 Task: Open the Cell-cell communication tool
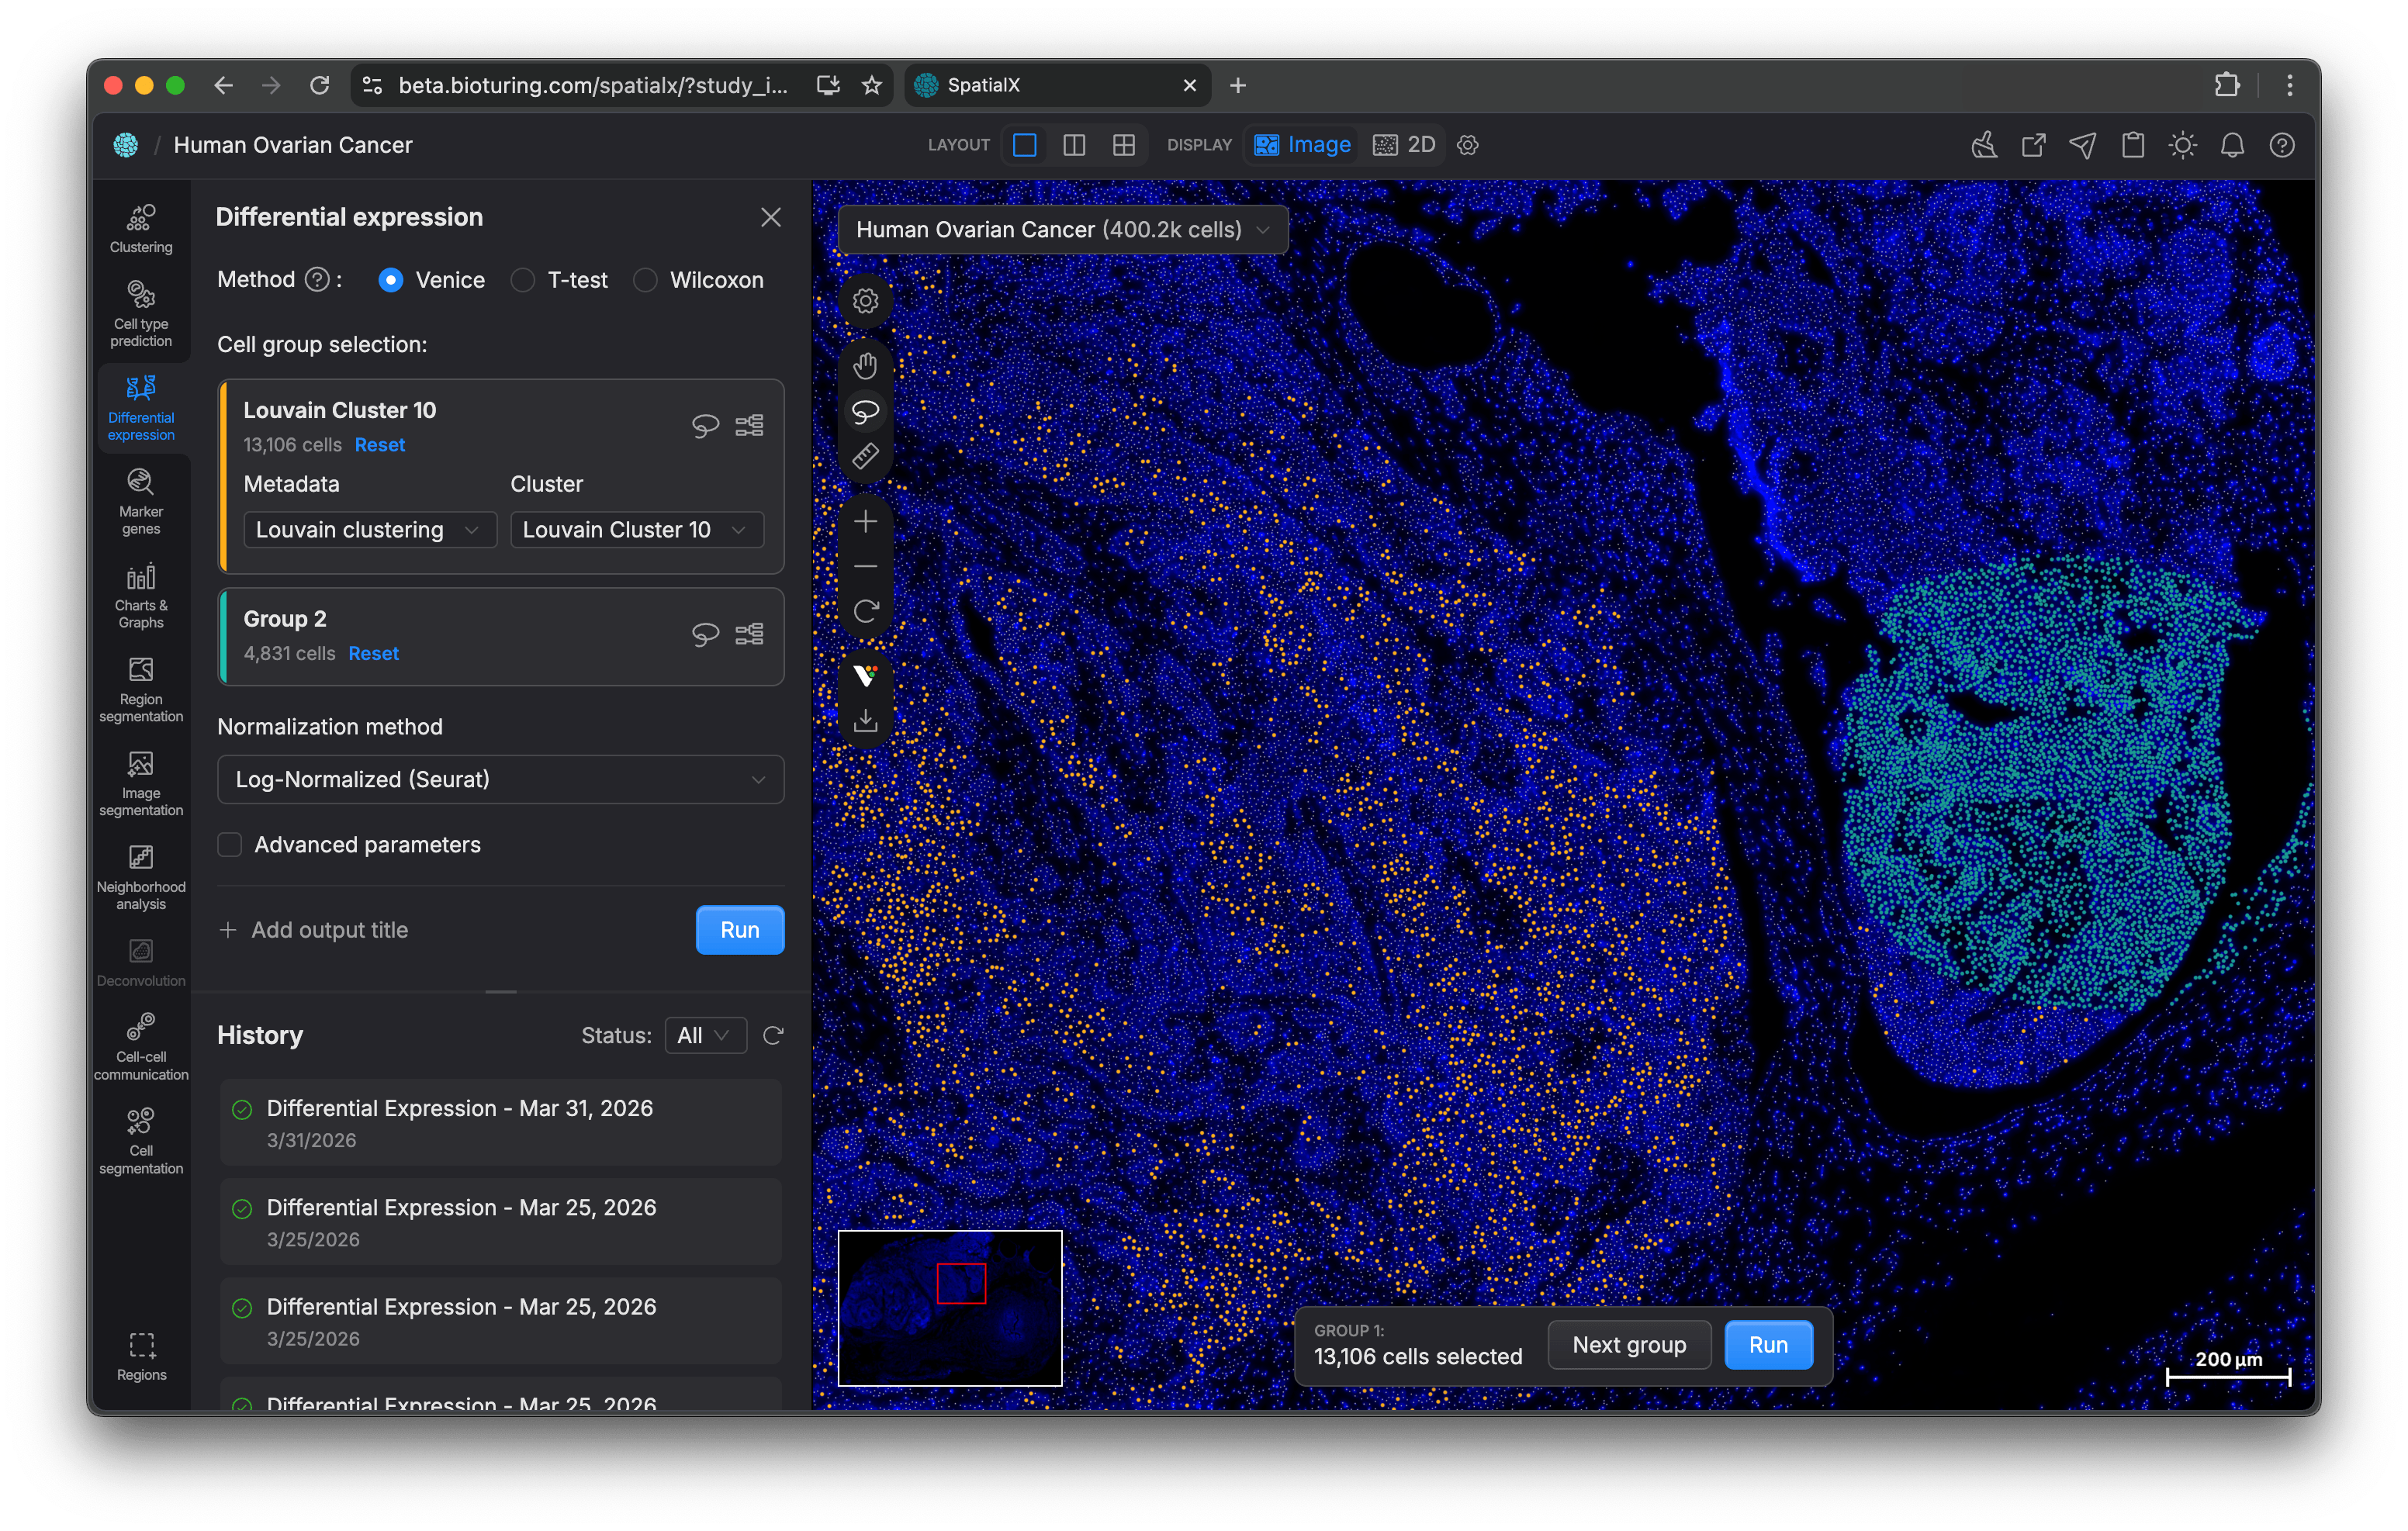[x=141, y=1046]
